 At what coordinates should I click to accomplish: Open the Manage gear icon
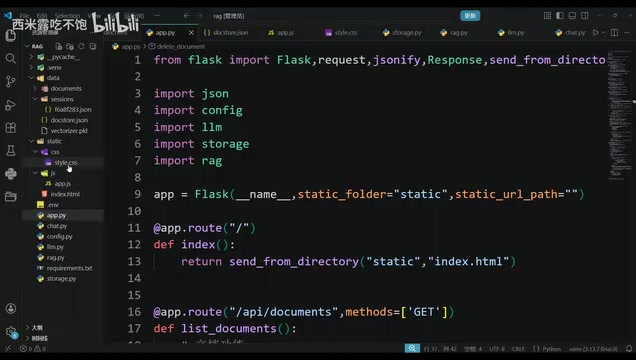pos(11,332)
